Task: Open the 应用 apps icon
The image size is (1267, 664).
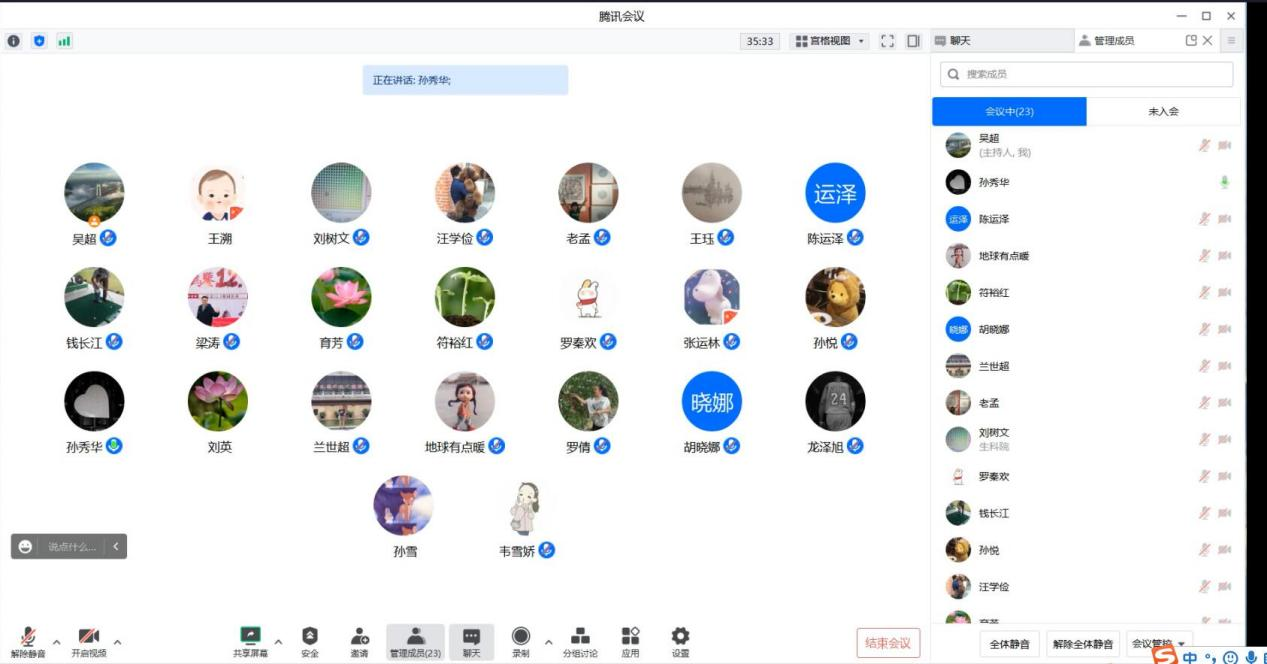Action: tap(630, 637)
